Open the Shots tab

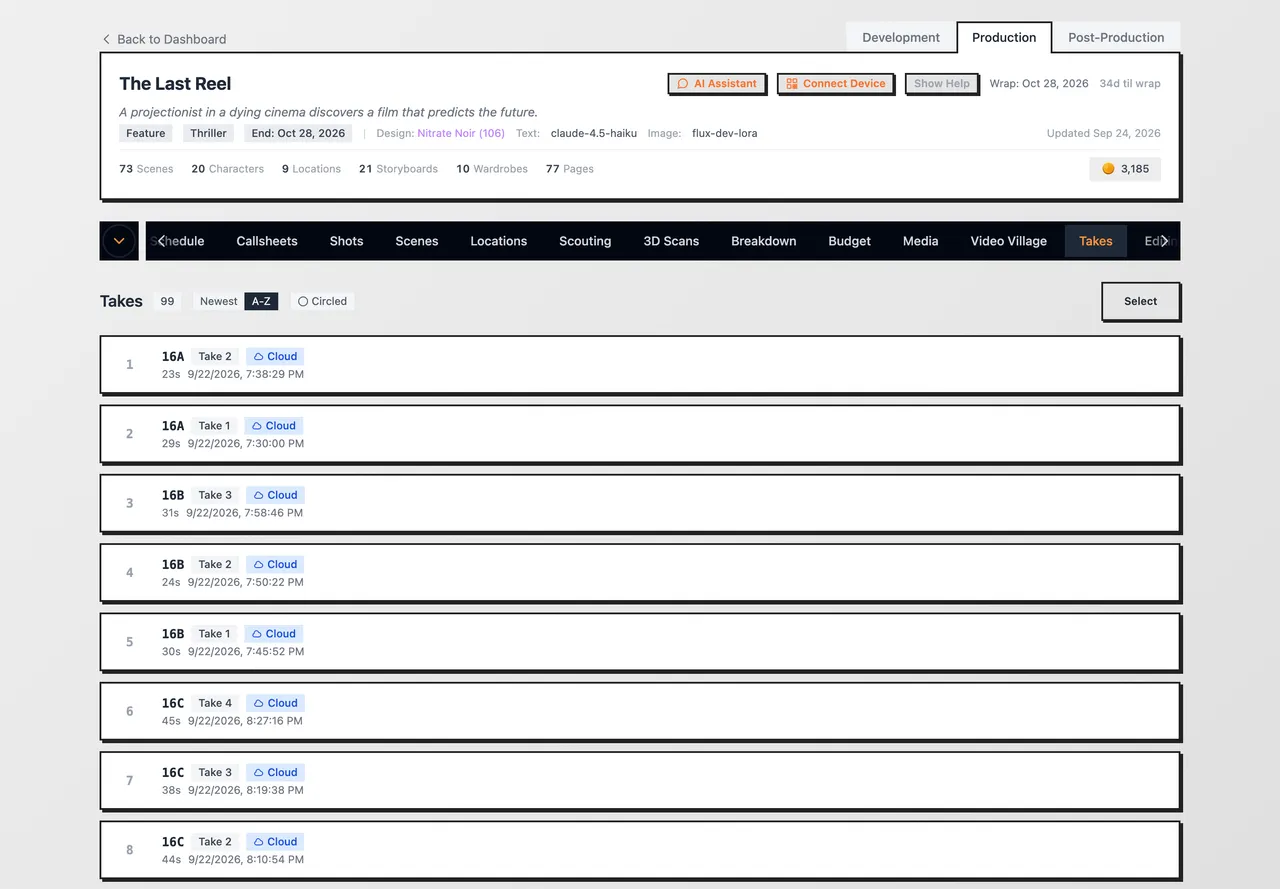pyautogui.click(x=346, y=241)
